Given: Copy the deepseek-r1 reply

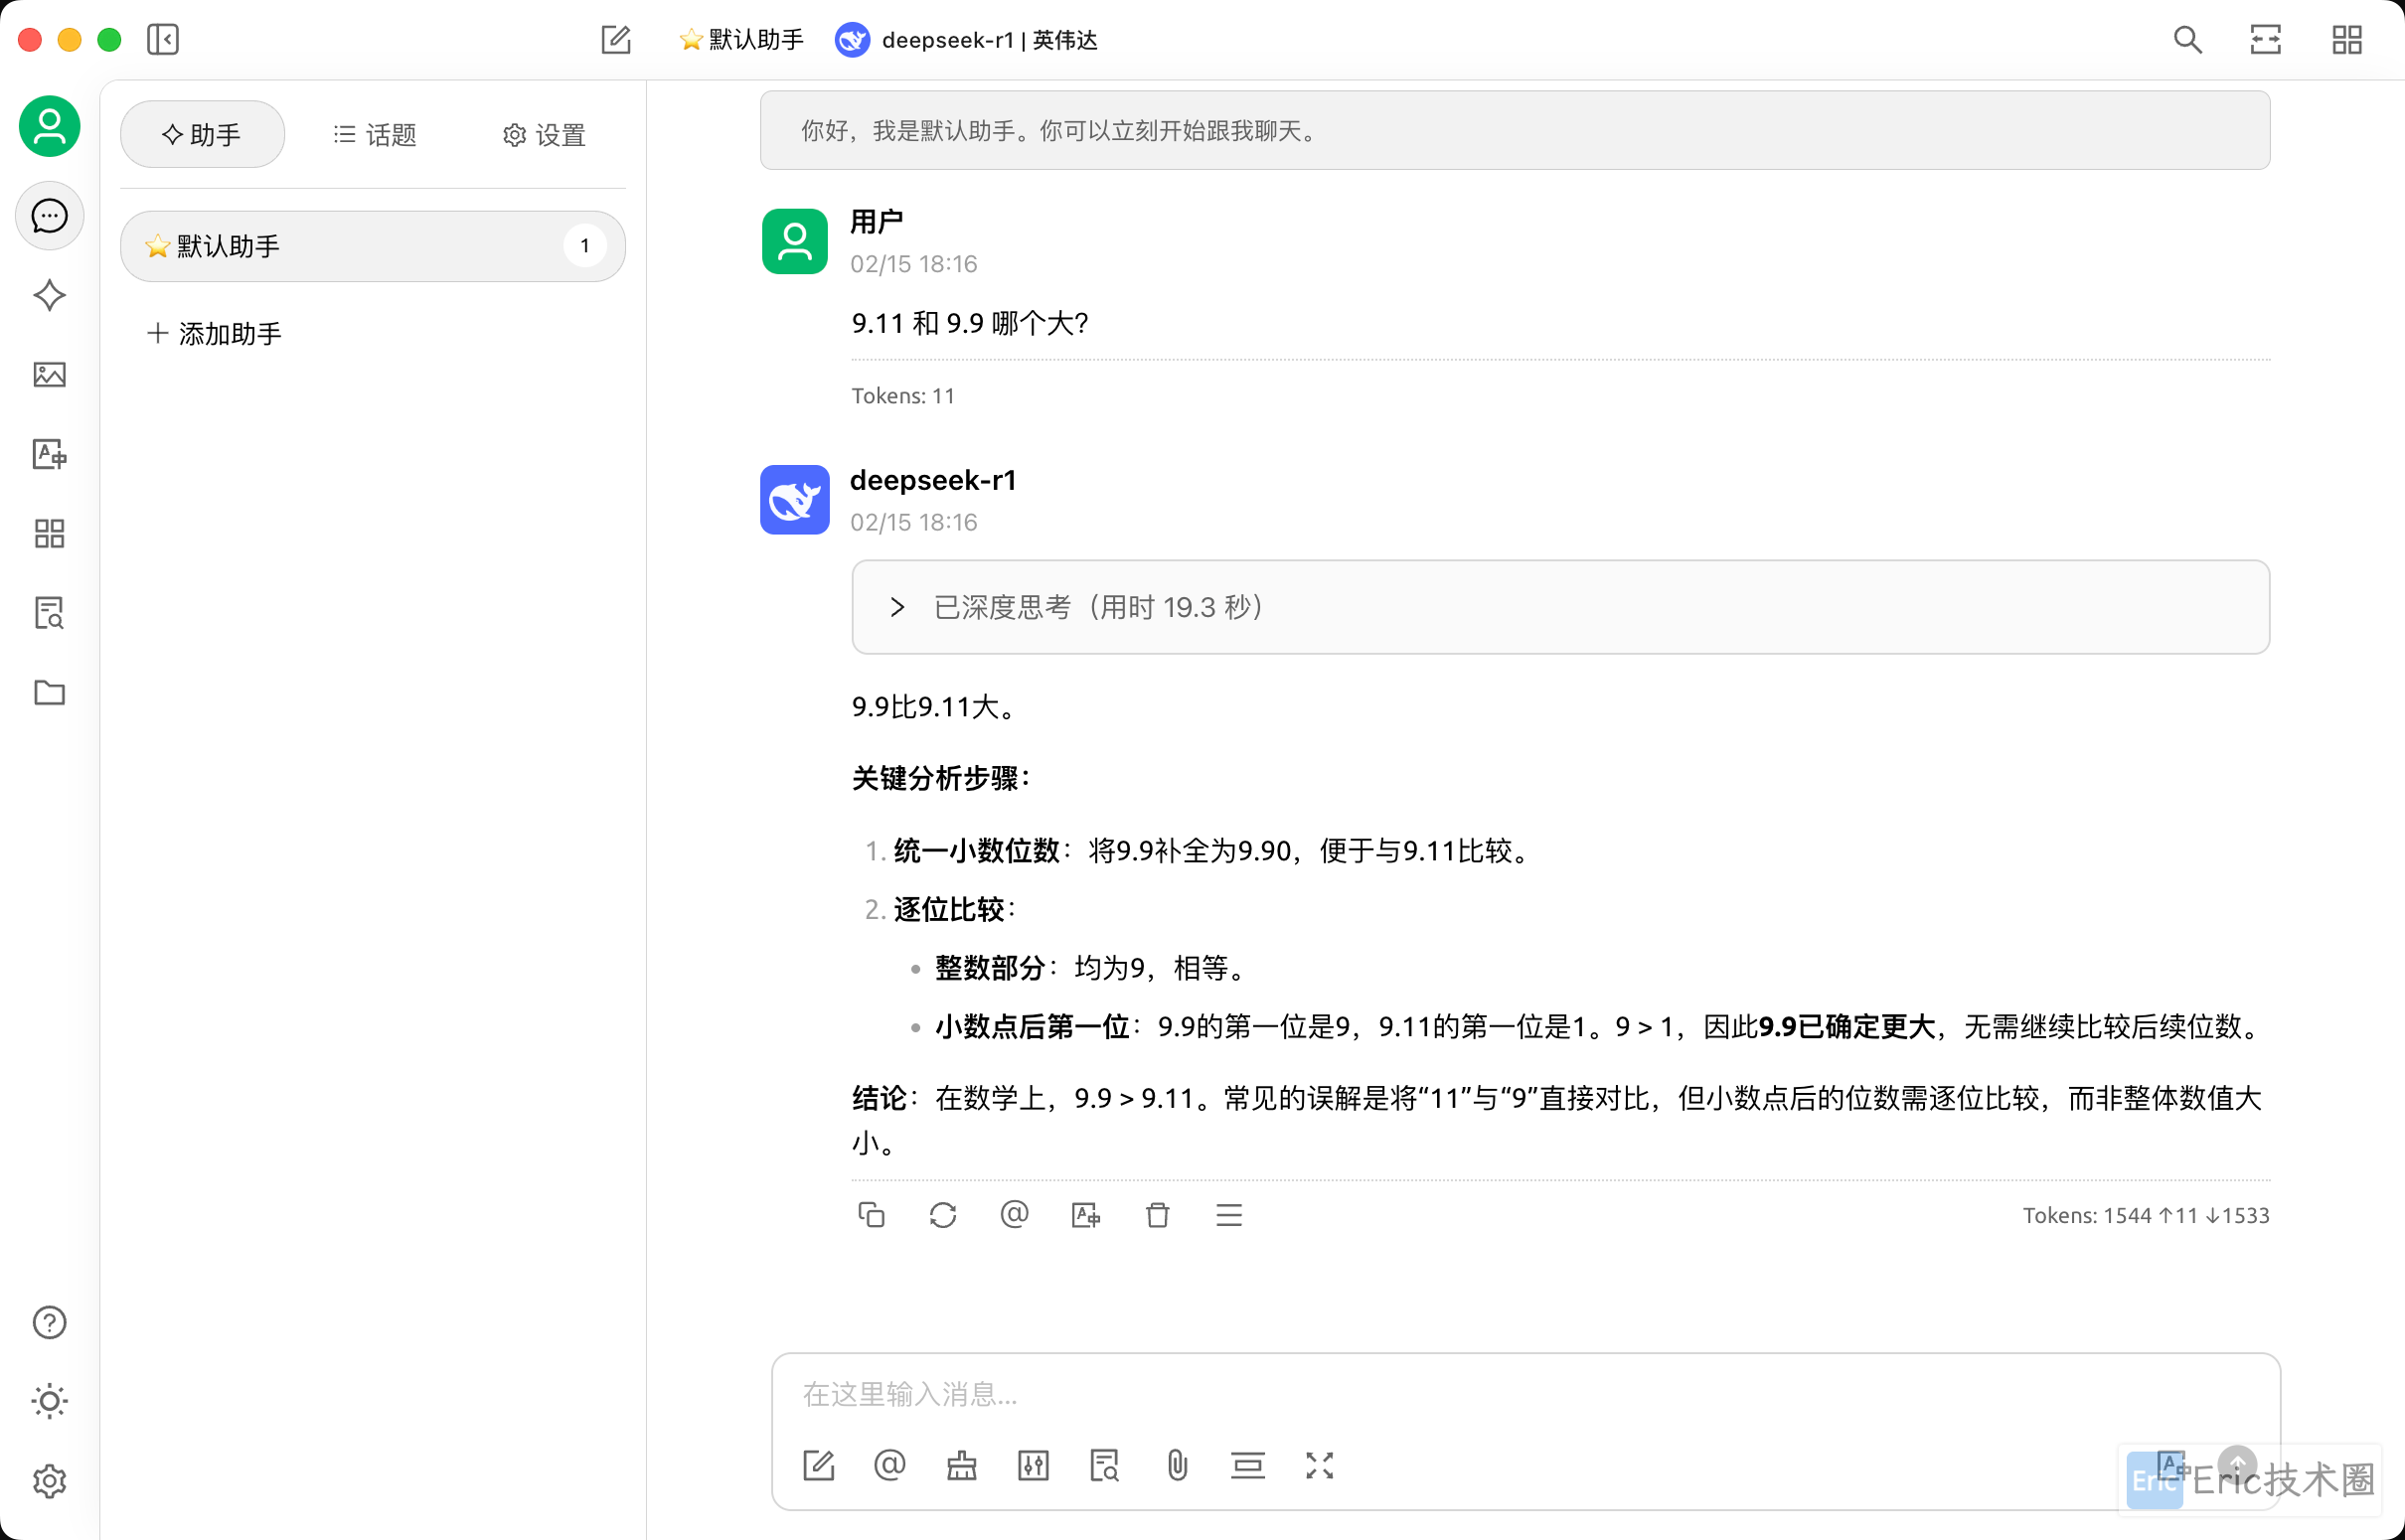Looking at the screenshot, I should click(x=871, y=1215).
